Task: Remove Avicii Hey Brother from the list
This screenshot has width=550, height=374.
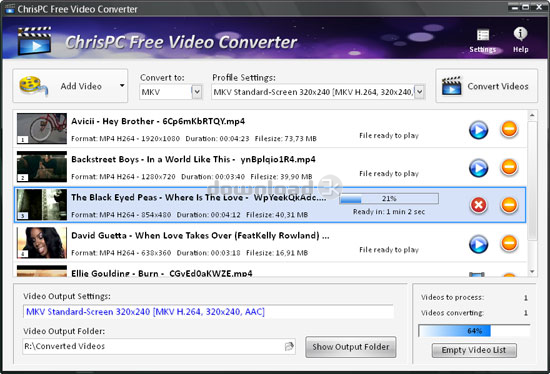Action: coord(509,129)
